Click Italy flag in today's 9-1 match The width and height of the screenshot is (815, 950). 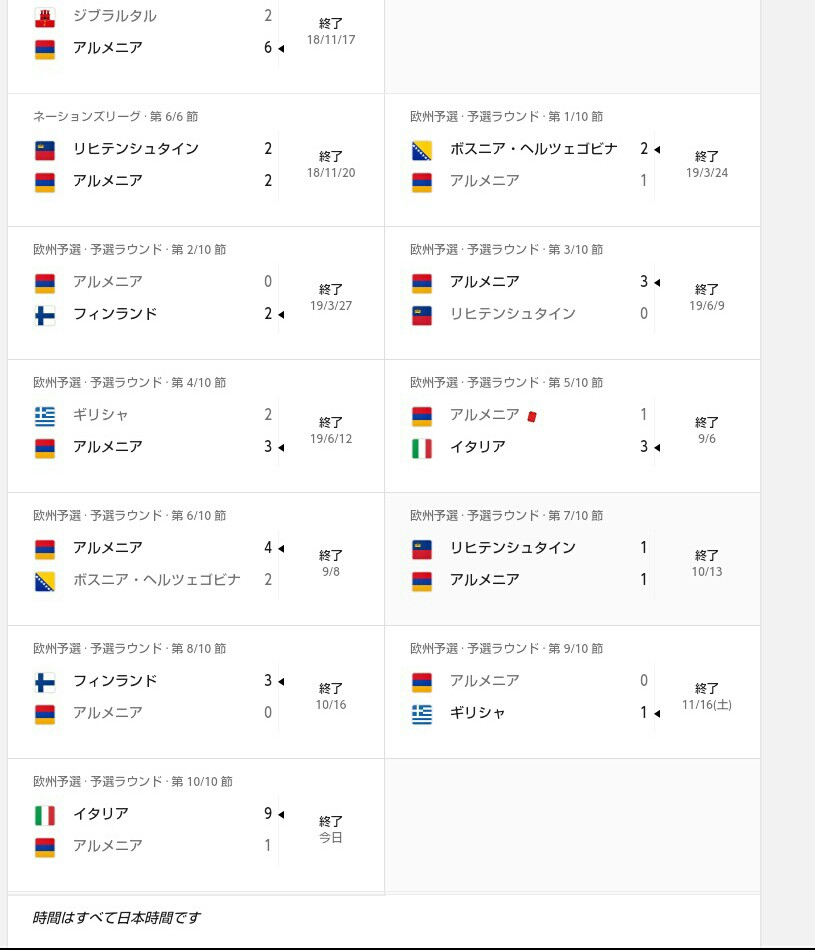click(45, 815)
